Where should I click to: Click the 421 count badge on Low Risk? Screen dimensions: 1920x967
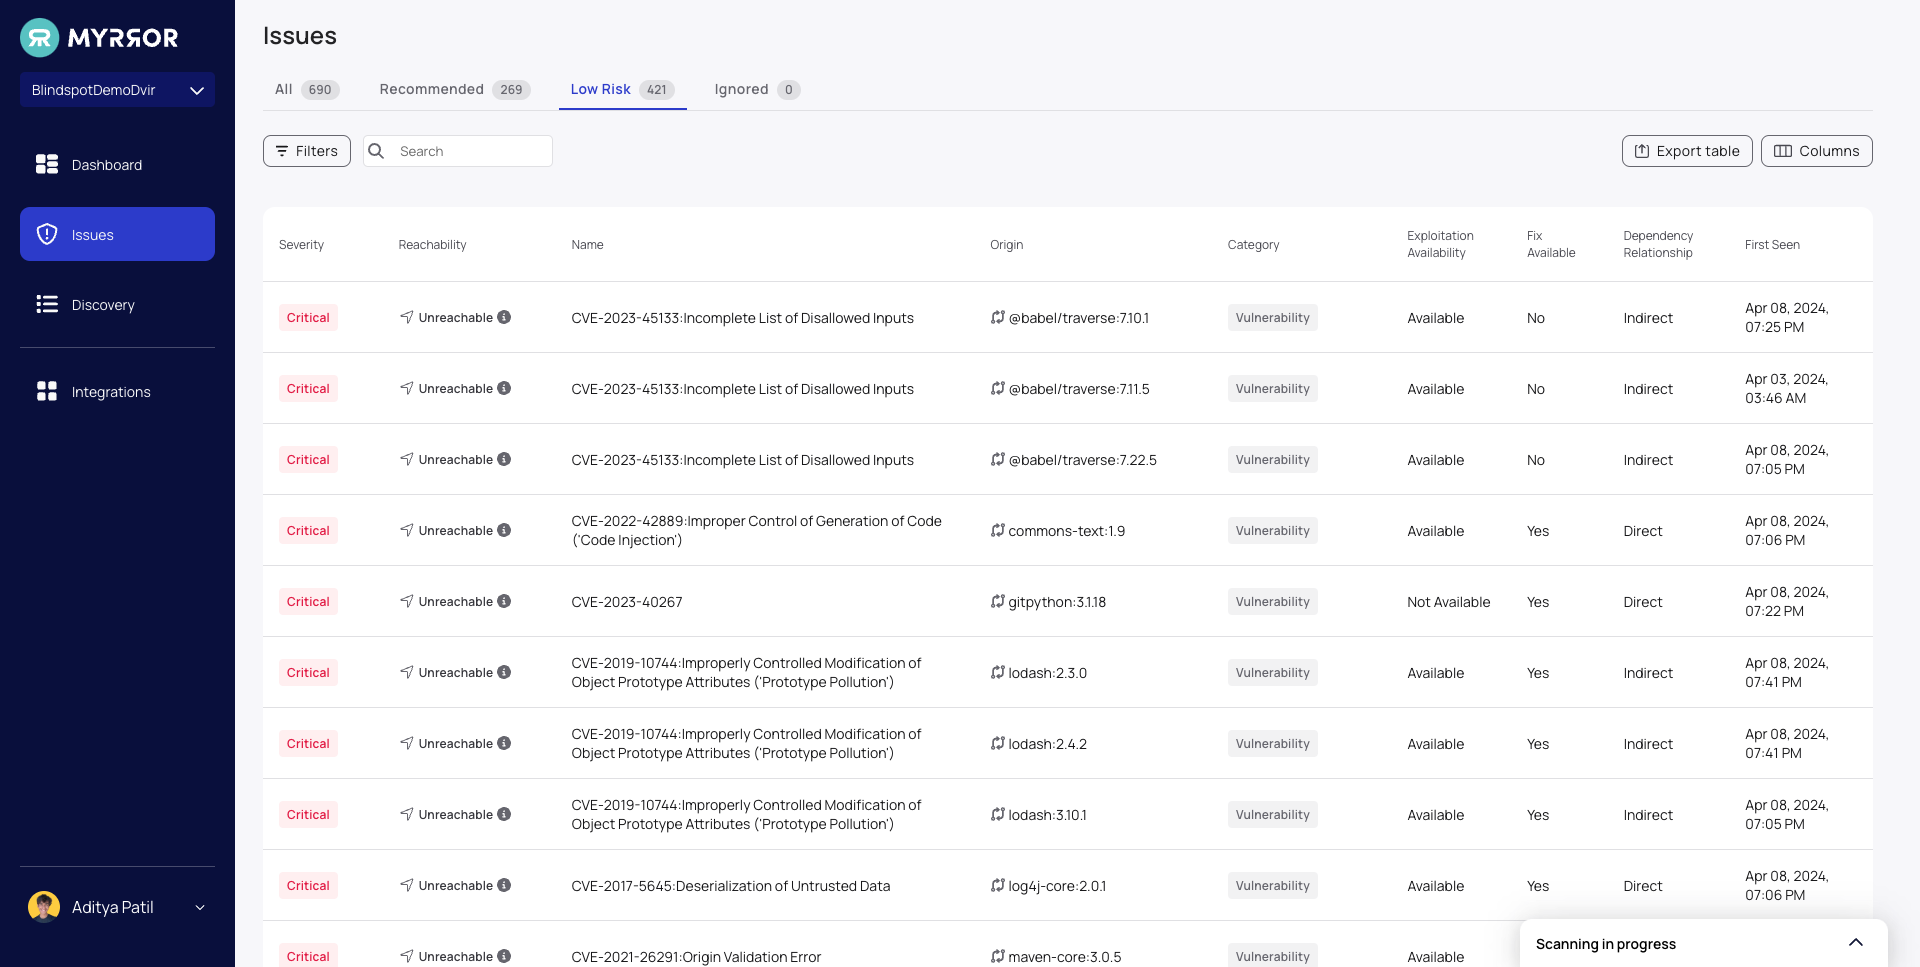pyautogui.click(x=656, y=89)
